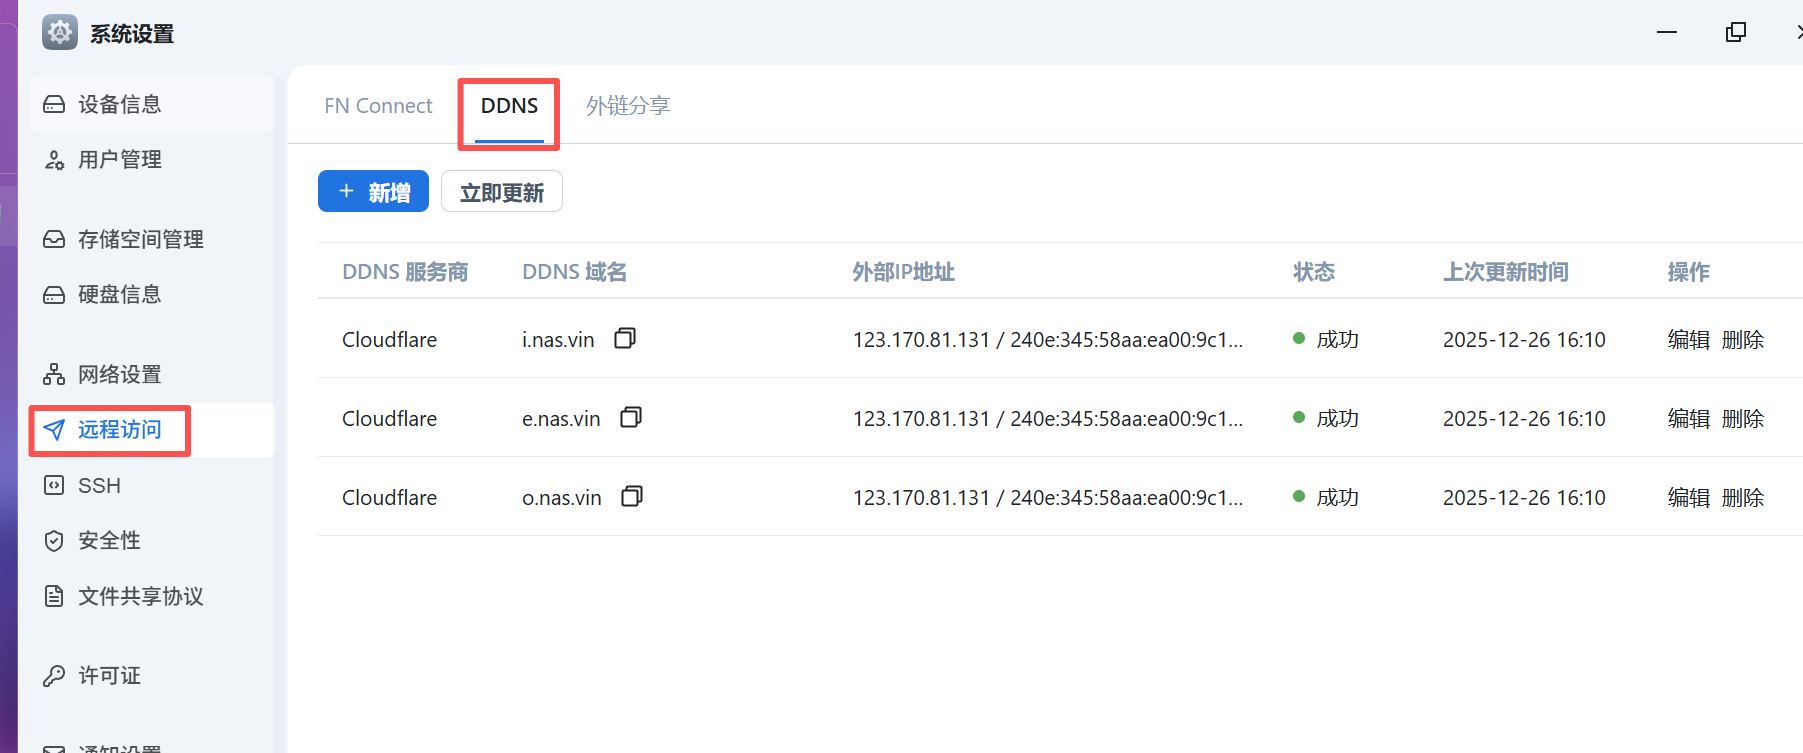Click the 许可证 key icon

54,676
